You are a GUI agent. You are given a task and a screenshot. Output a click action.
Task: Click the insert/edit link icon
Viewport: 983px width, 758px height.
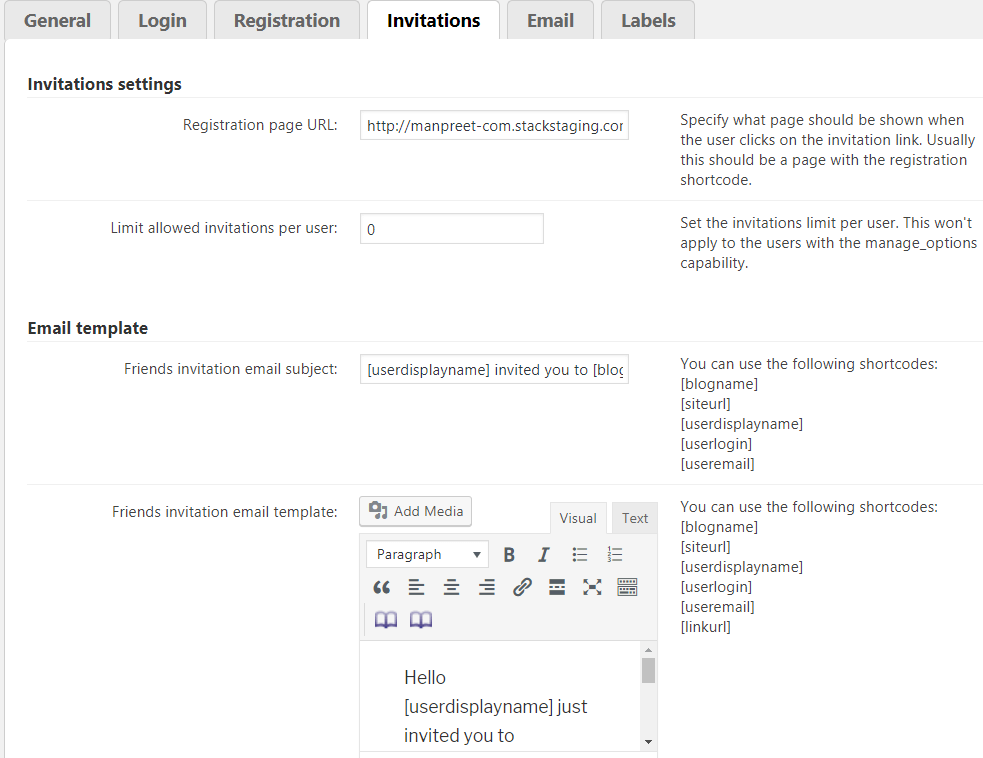tap(522, 587)
